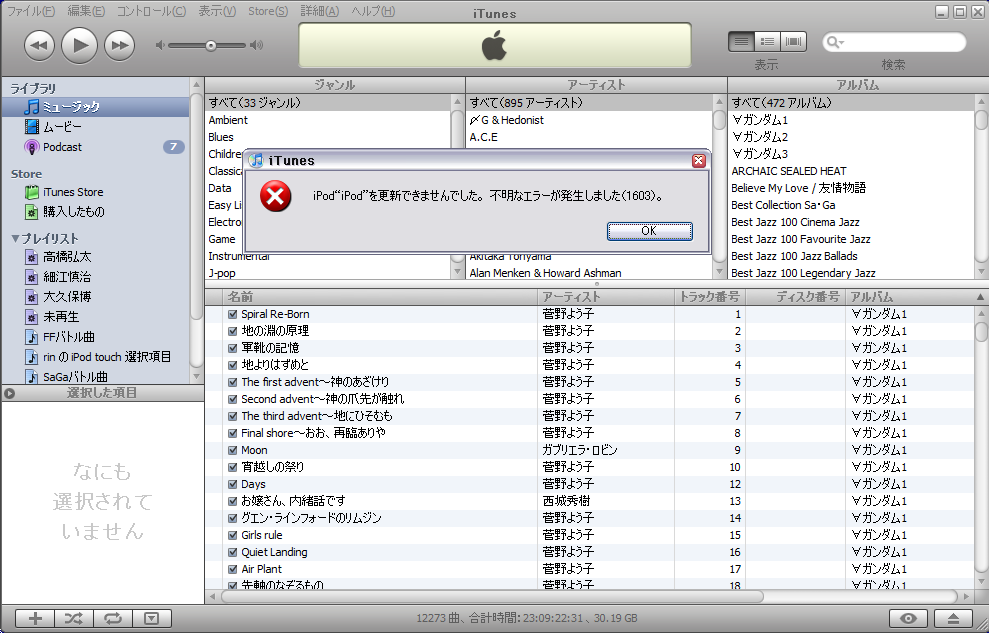Uncheck the Days track checkbox

(x=232, y=484)
